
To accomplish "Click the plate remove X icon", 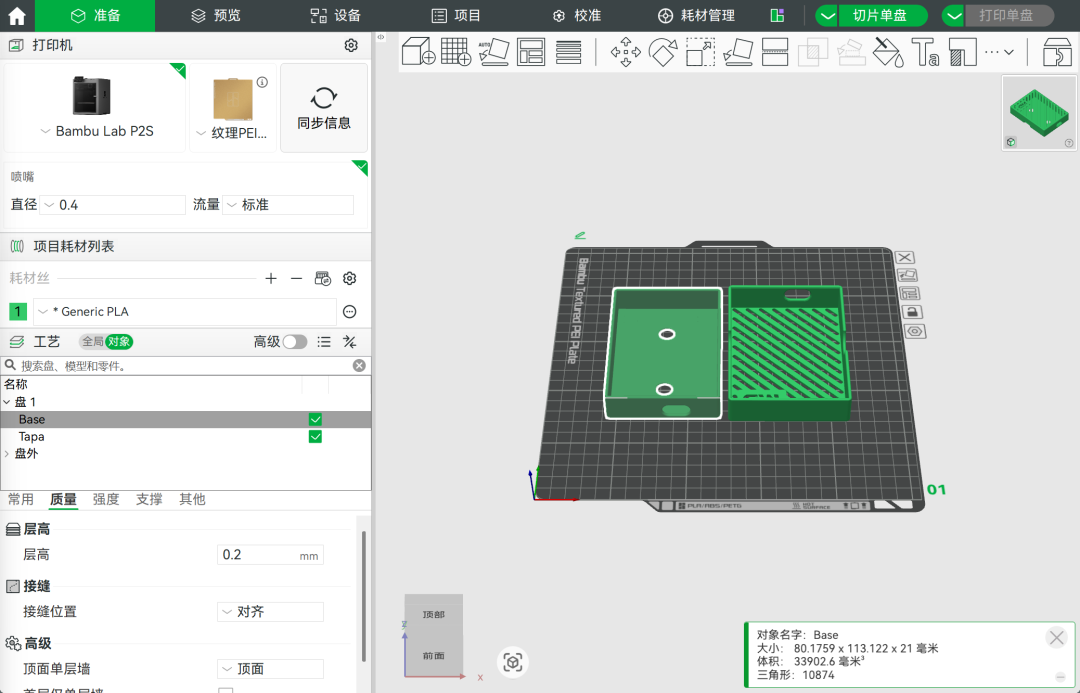I will click(x=905, y=257).
